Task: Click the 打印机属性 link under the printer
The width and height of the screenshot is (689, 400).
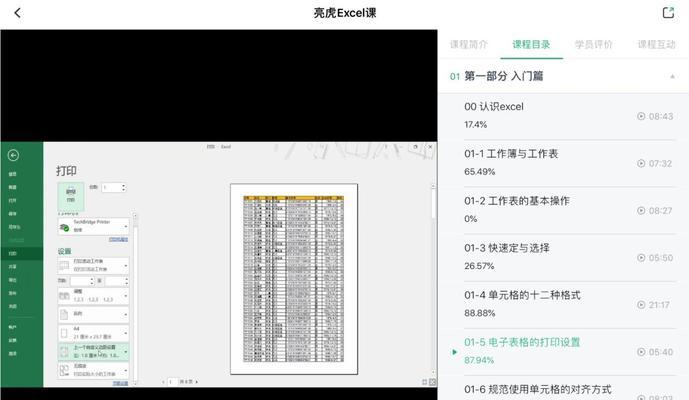Action: coord(118,240)
